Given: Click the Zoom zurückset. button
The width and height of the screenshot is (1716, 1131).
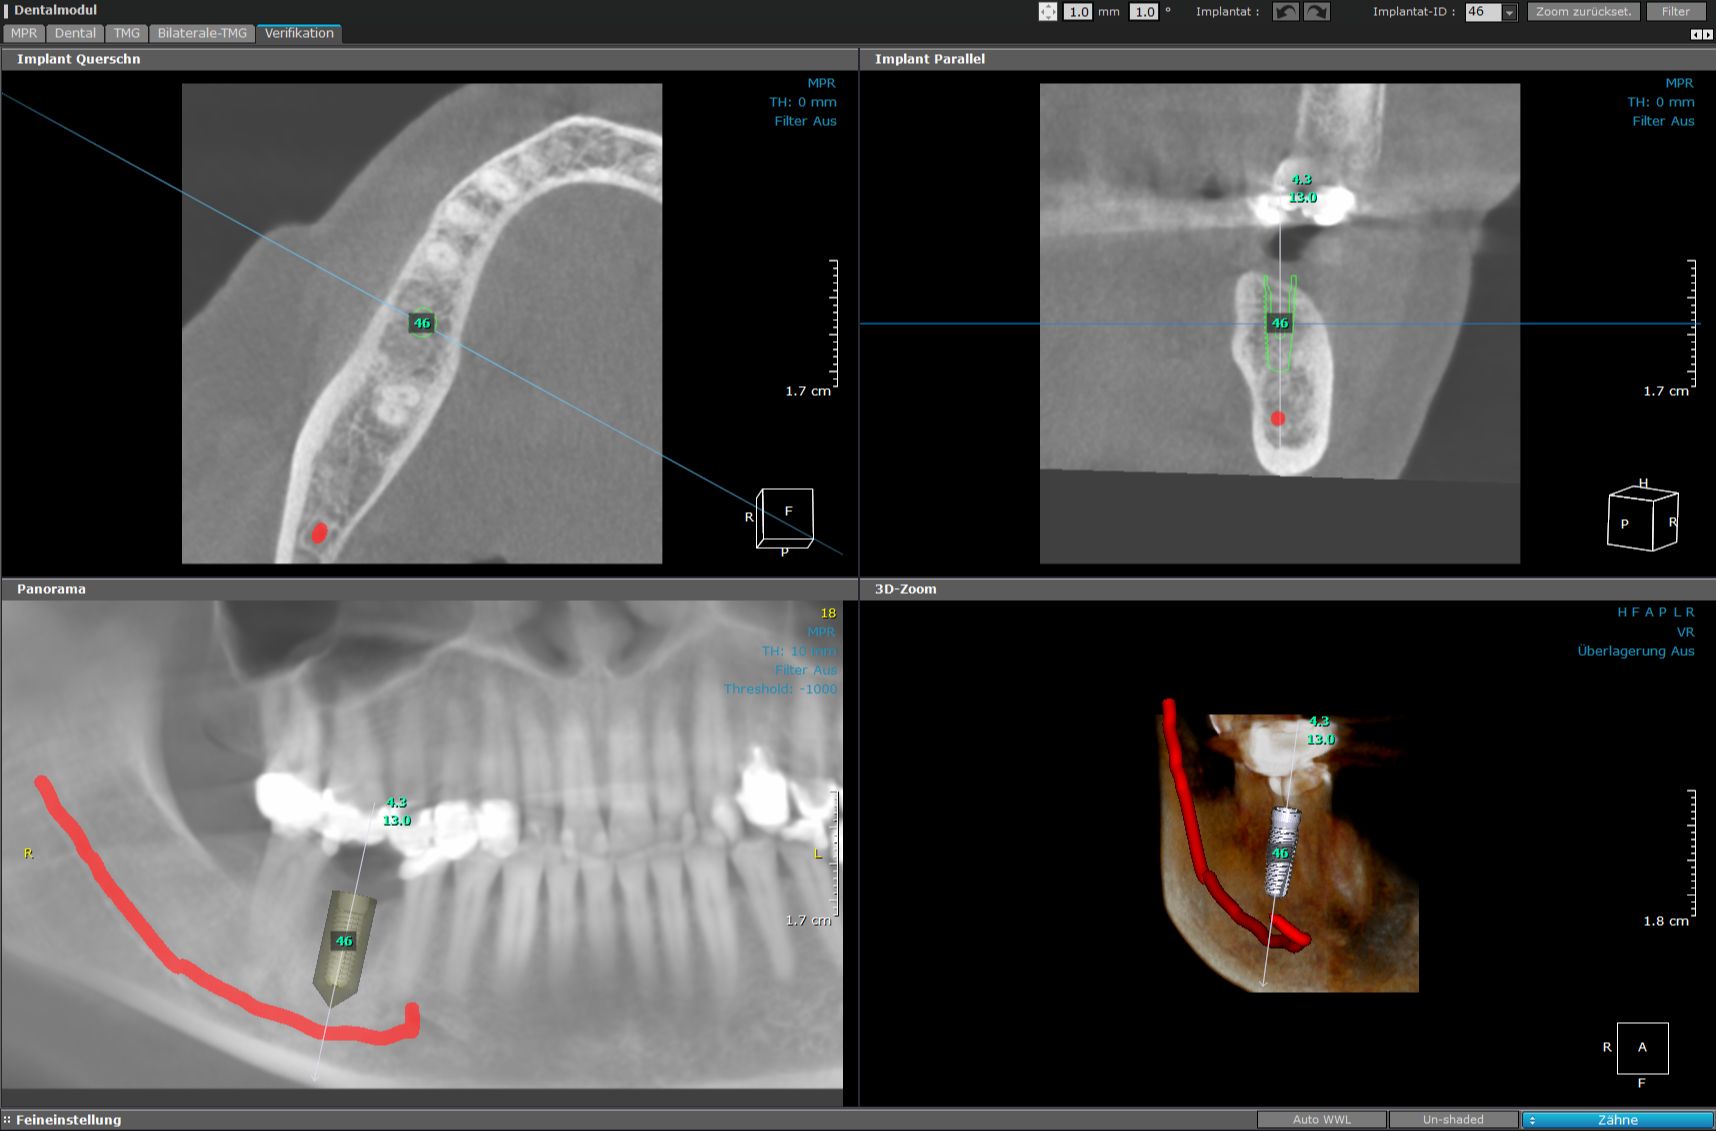Looking at the screenshot, I should [x=1583, y=12].
